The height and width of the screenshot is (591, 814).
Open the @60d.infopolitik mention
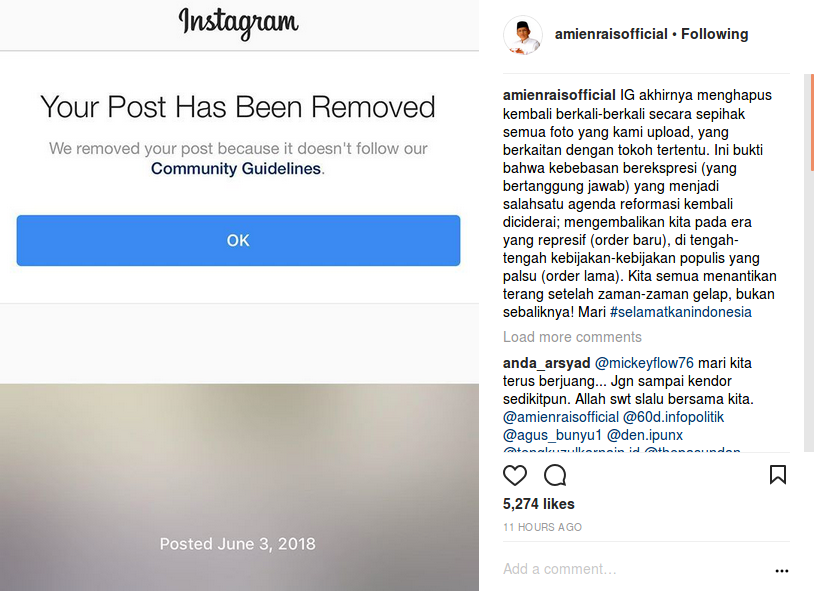tap(673, 417)
